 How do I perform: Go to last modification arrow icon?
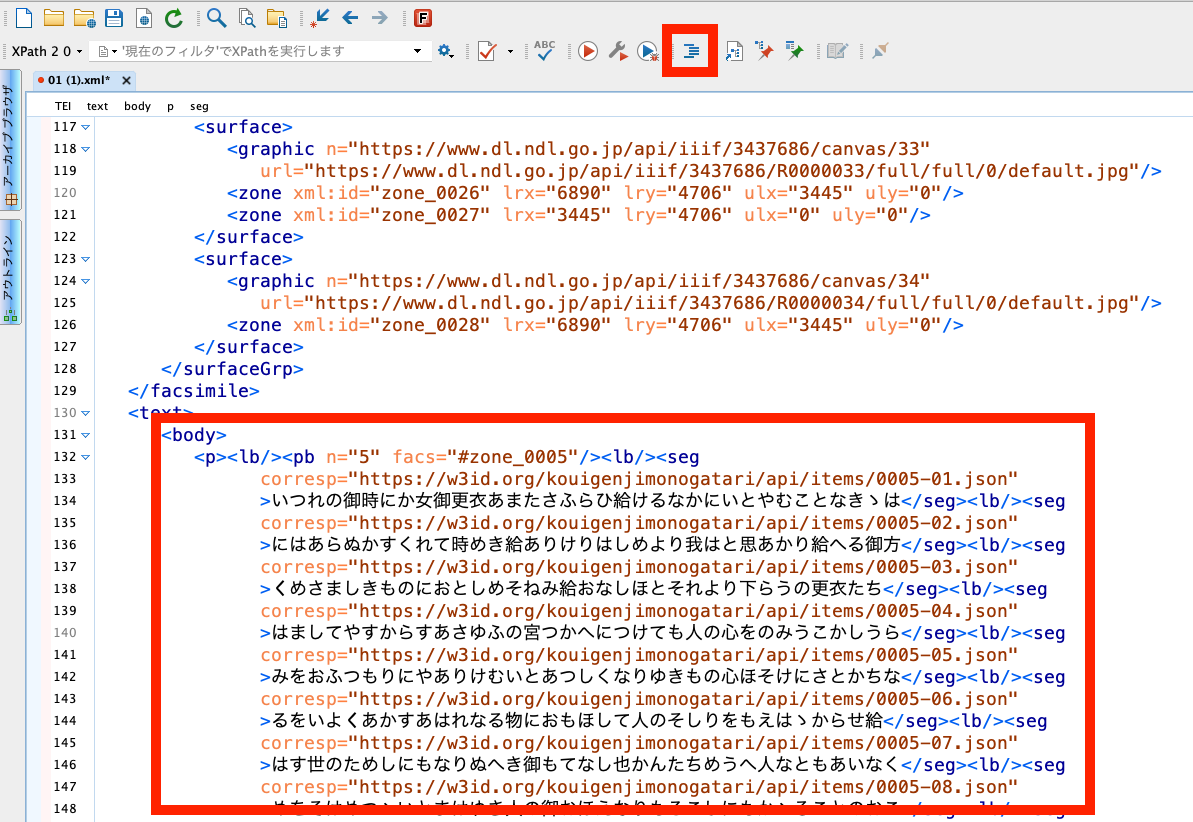[320, 18]
